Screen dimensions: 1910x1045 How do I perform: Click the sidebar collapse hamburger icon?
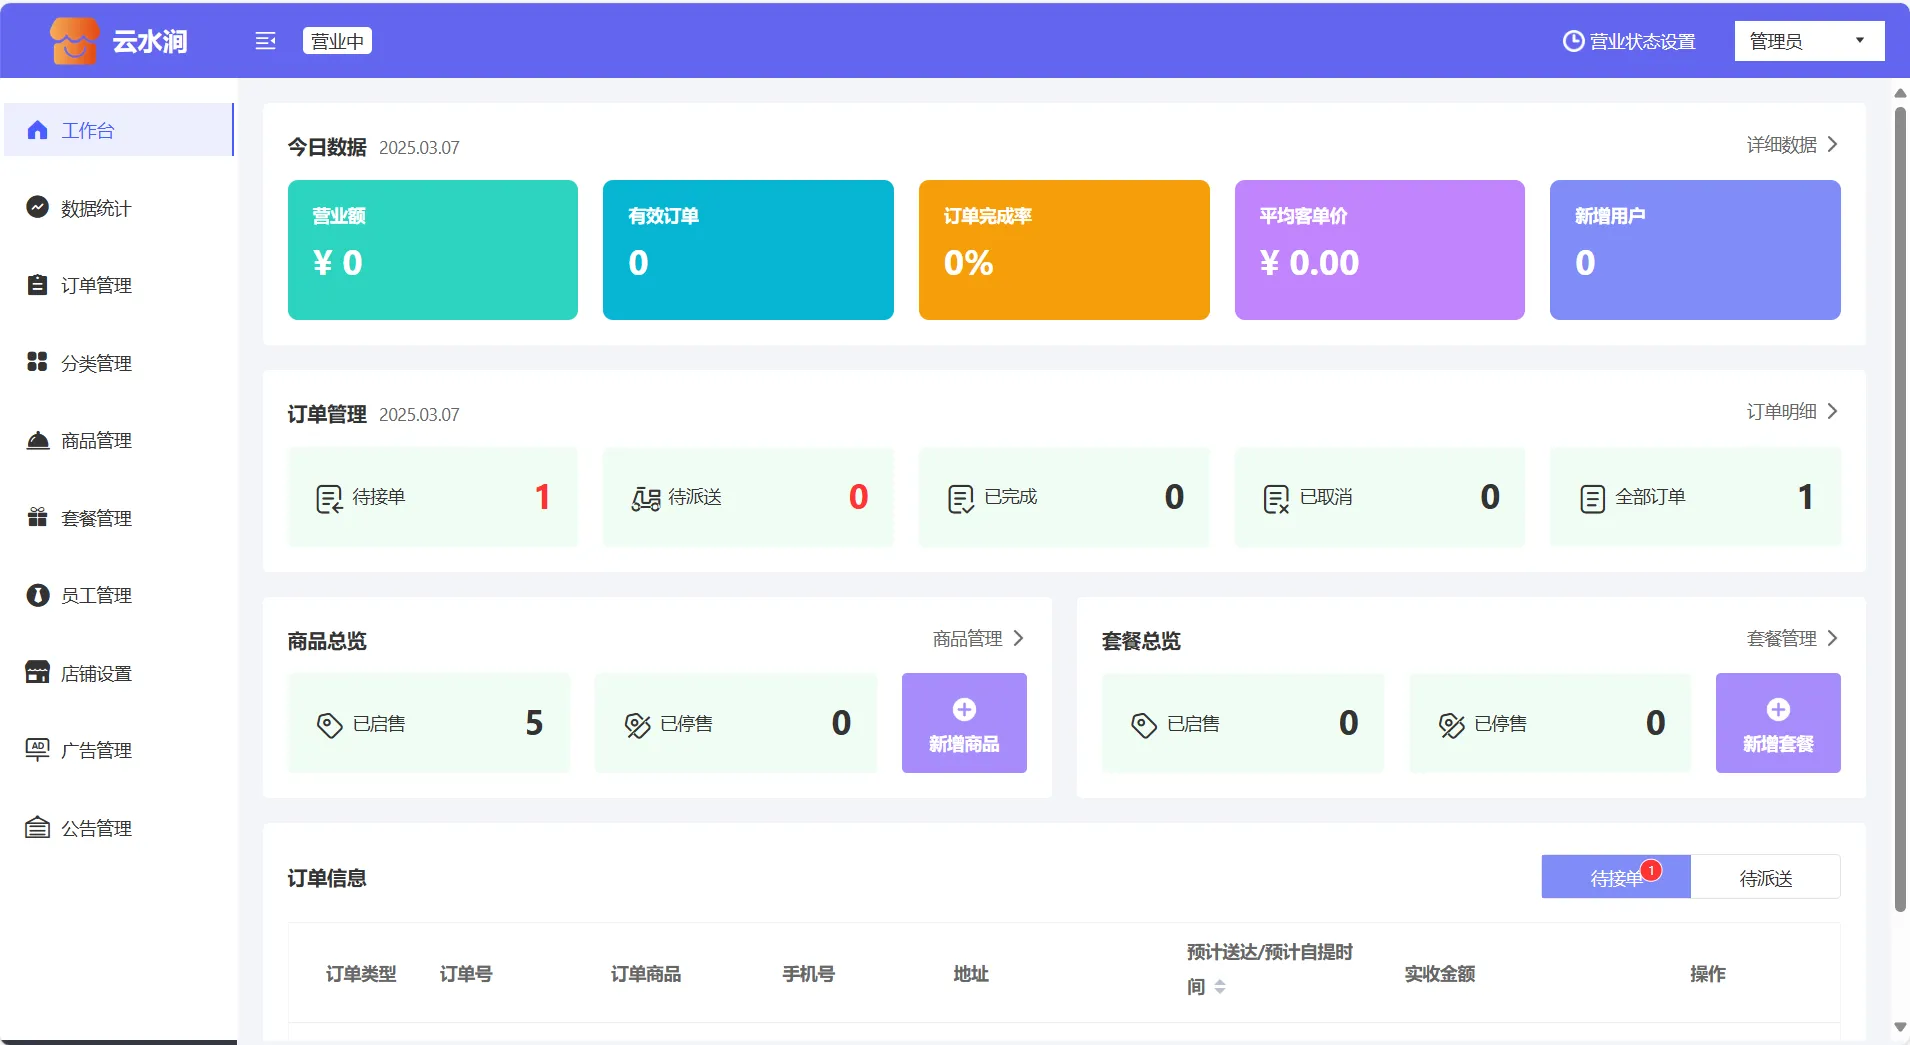tap(265, 41)
